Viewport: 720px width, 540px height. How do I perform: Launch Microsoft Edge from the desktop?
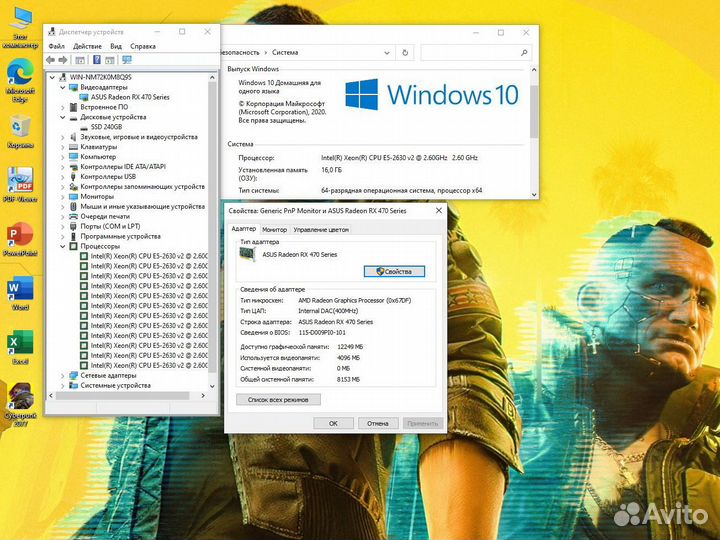[20, 80]
